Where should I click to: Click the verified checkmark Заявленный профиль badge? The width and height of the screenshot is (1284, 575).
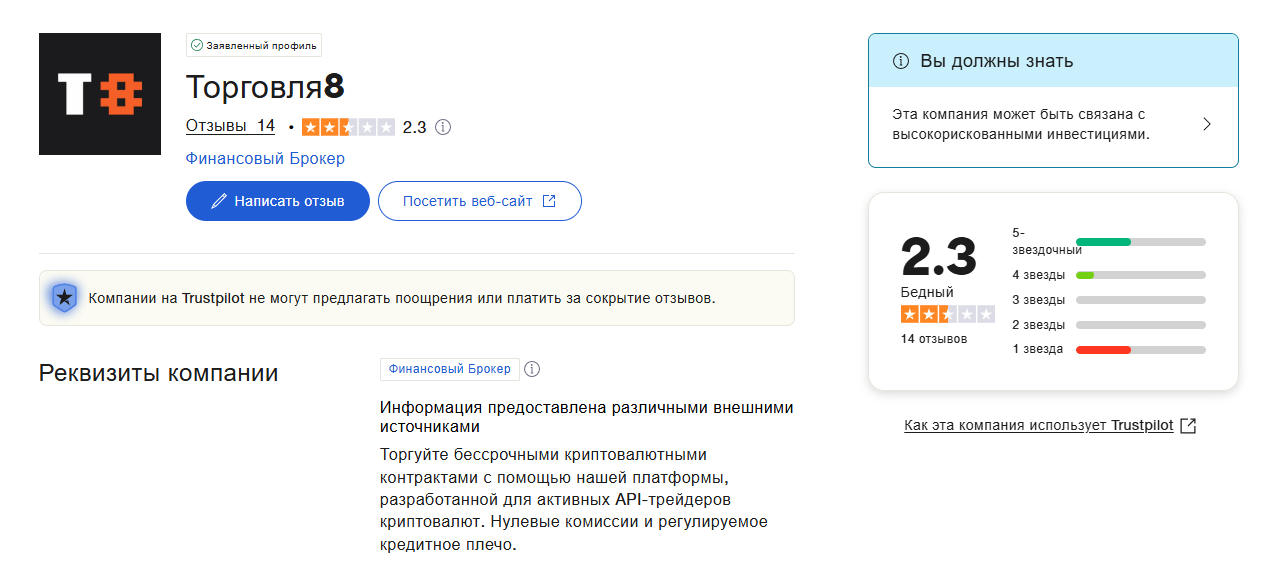click(x=254, y=45)
